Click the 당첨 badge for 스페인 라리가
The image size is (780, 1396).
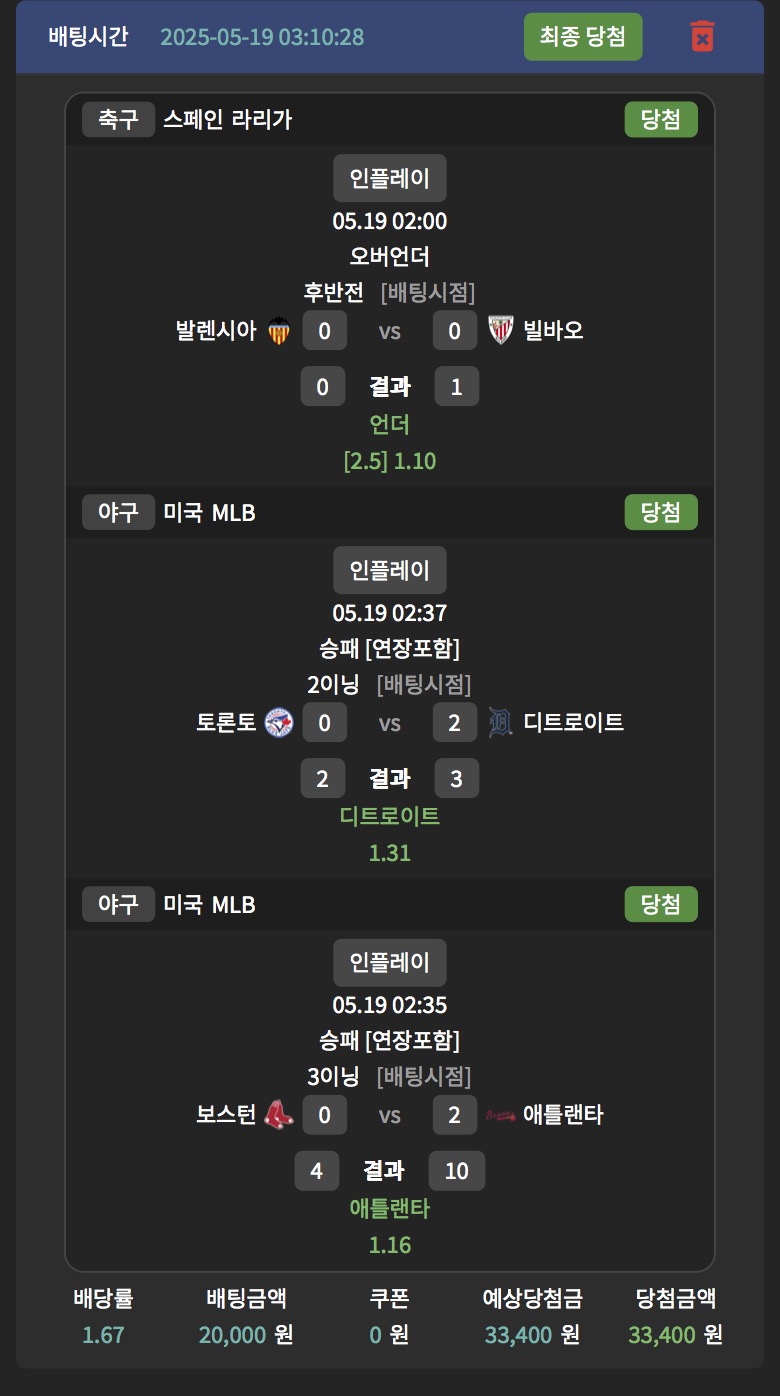[661, 120]
